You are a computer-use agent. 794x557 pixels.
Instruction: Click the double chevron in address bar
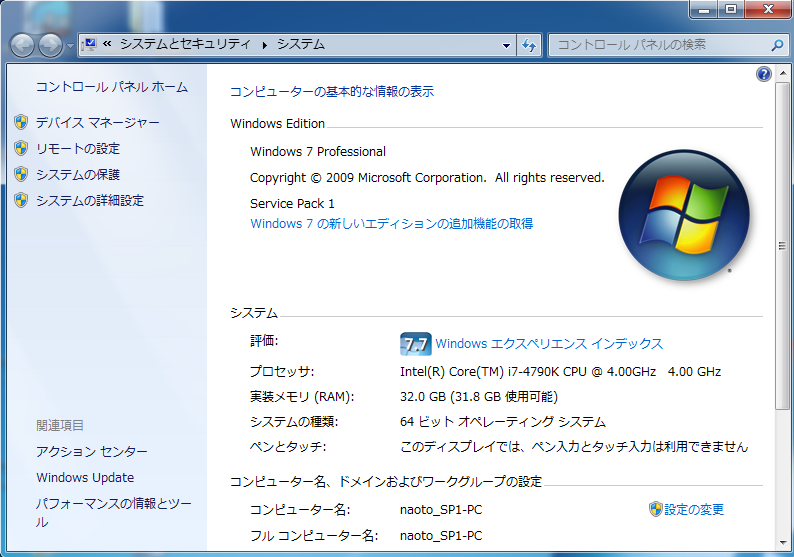[107, 44]
